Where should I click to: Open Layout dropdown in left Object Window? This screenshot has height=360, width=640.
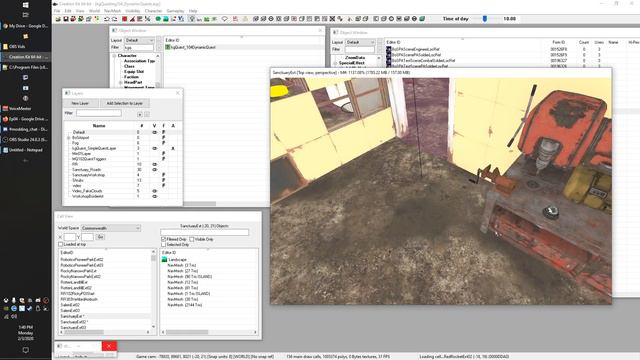[139, 40]
